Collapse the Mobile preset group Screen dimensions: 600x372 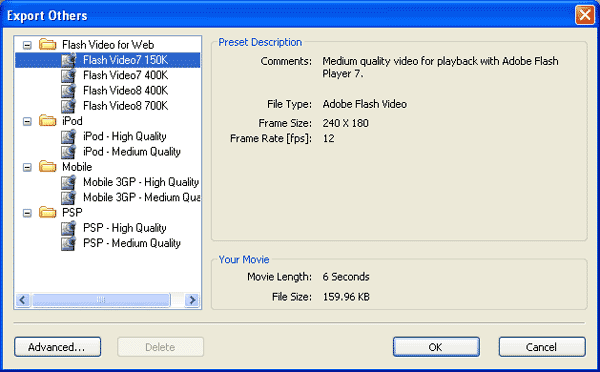[x=27, y=167]
